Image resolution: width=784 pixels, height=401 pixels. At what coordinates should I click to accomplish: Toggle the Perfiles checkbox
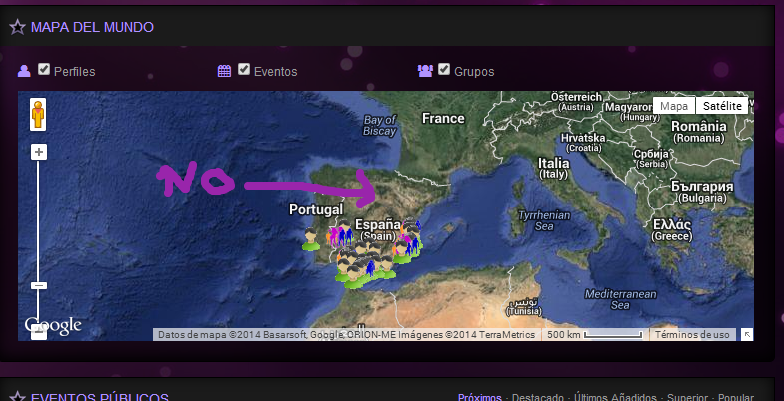click(44, 70)
